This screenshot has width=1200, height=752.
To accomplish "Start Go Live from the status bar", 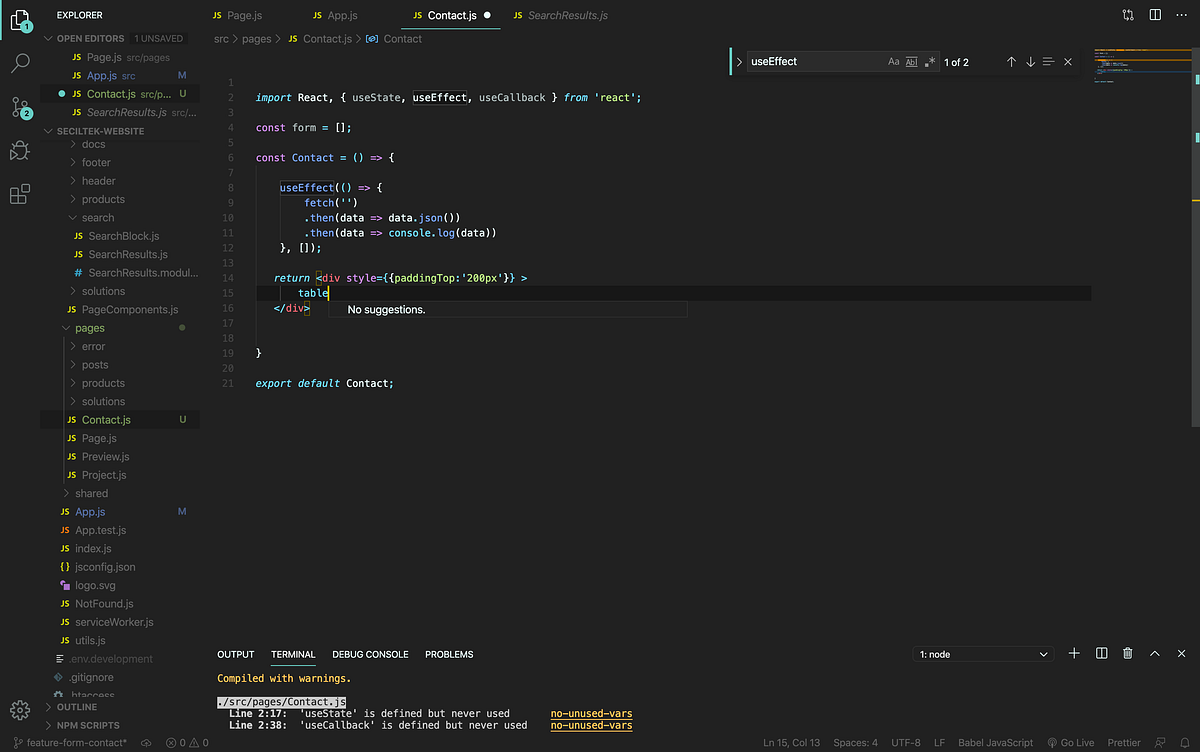I will 1071,742.
